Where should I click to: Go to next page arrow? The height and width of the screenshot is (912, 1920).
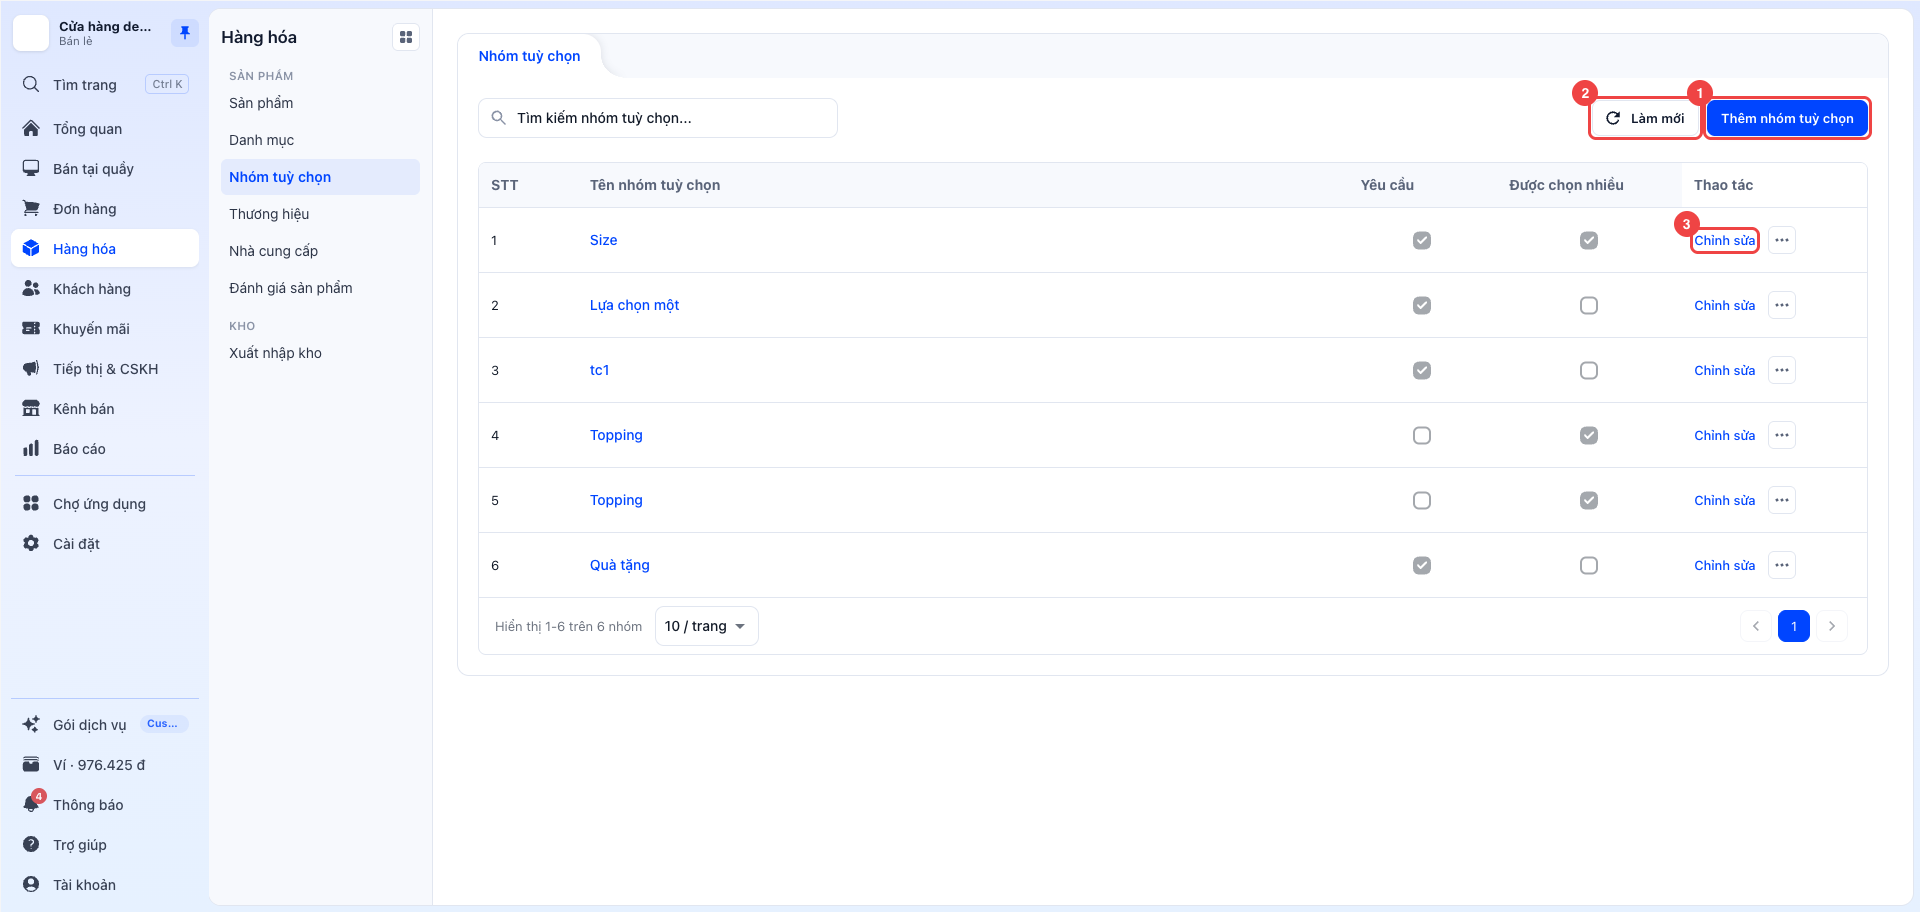pos(1832,626)
